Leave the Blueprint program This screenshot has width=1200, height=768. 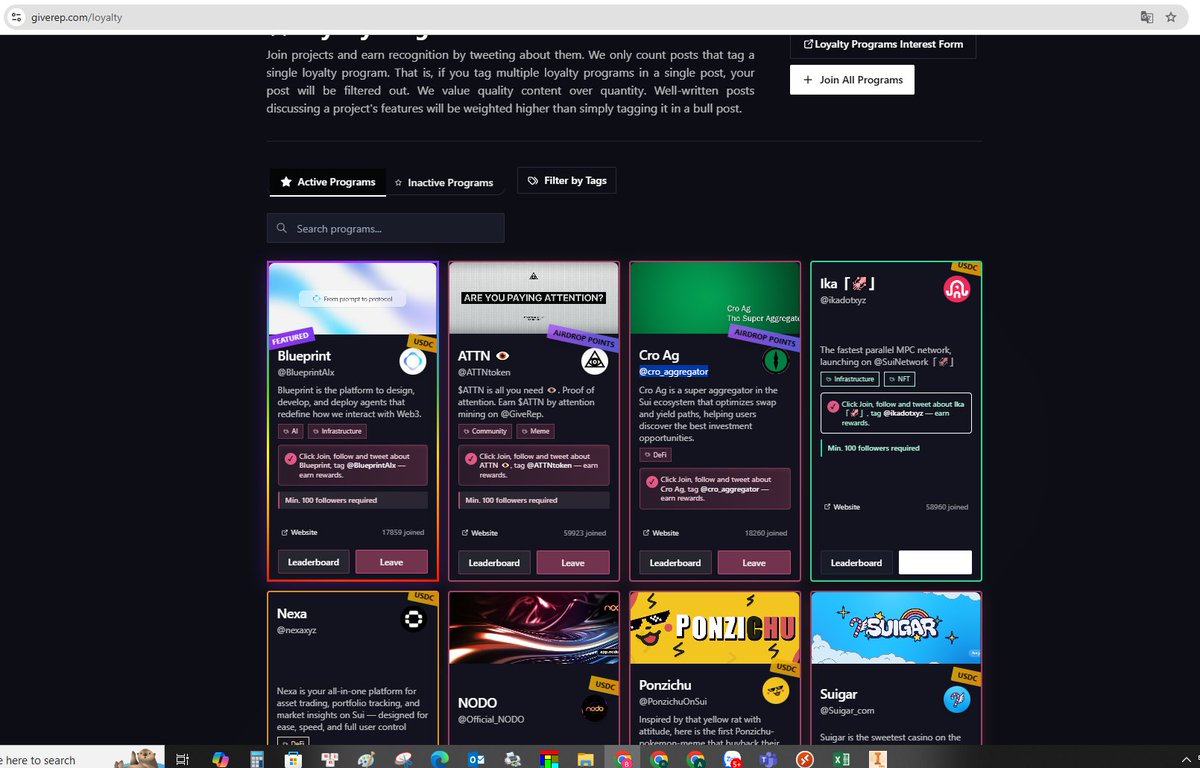391,562
